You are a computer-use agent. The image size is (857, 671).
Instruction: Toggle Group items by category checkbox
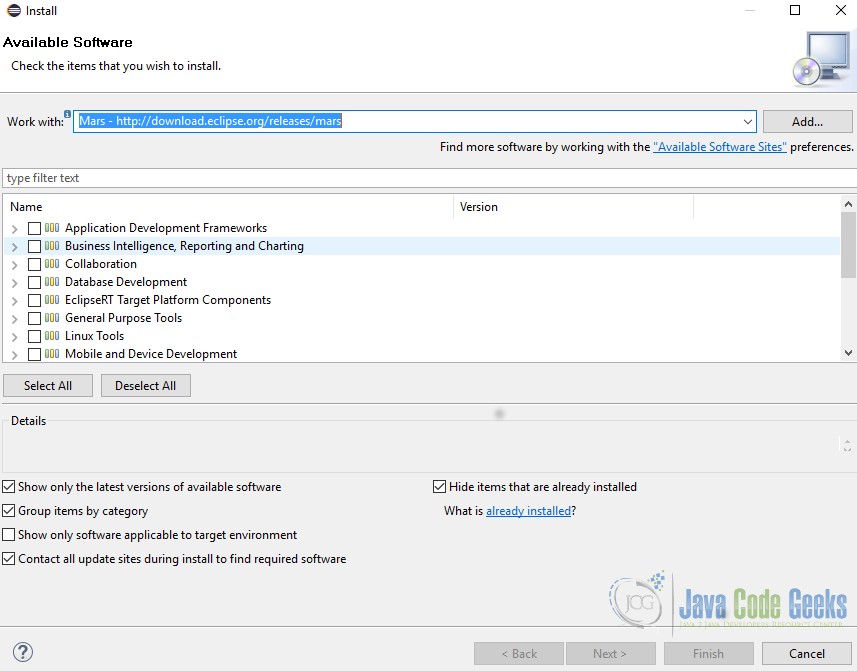click(9, 510)
